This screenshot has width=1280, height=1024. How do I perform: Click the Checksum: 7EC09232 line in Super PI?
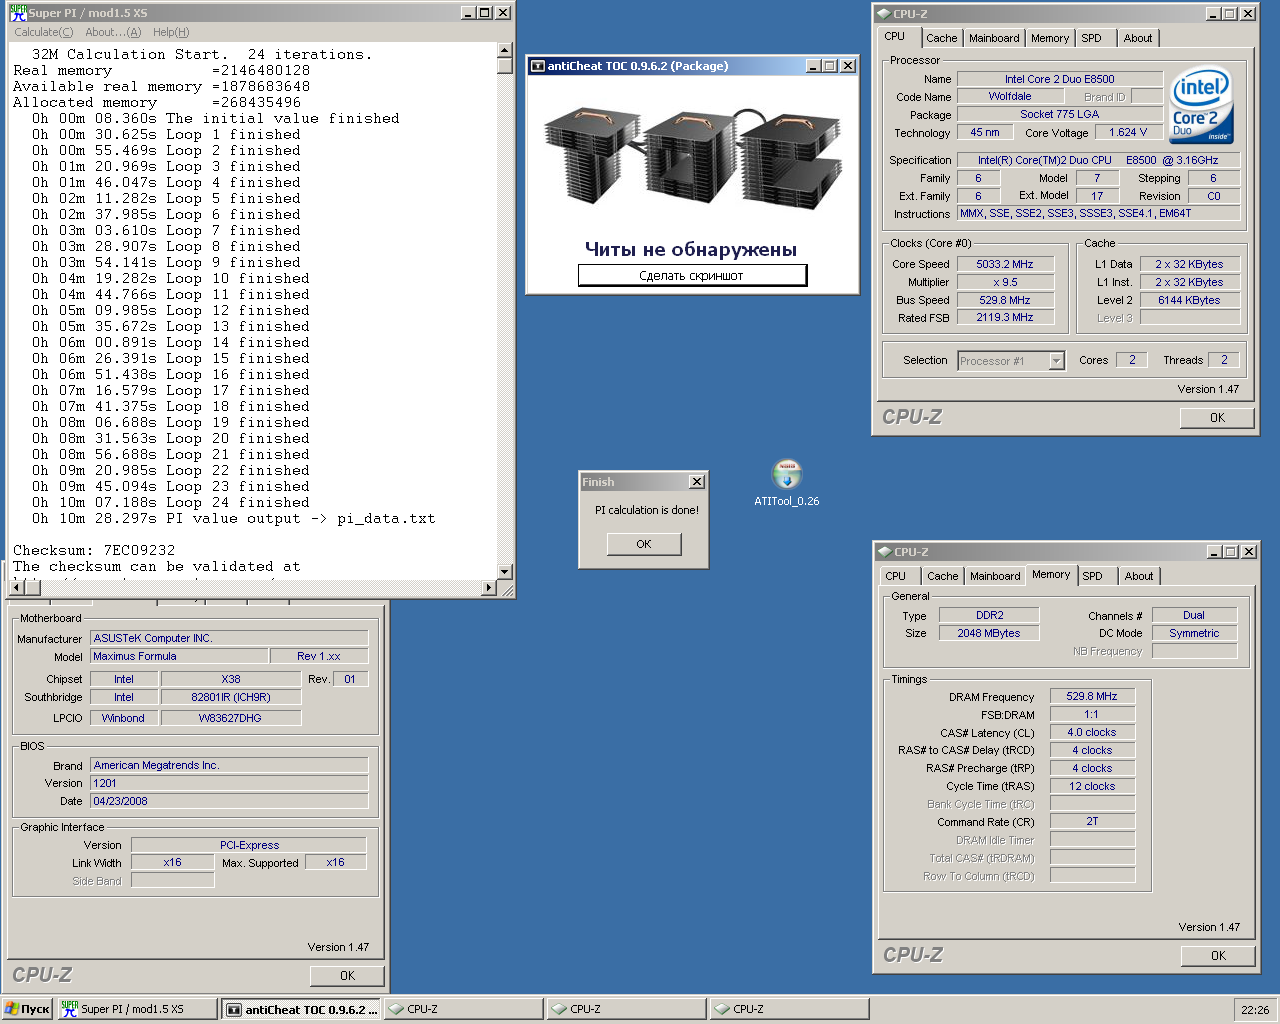click(x=94, y=550)
